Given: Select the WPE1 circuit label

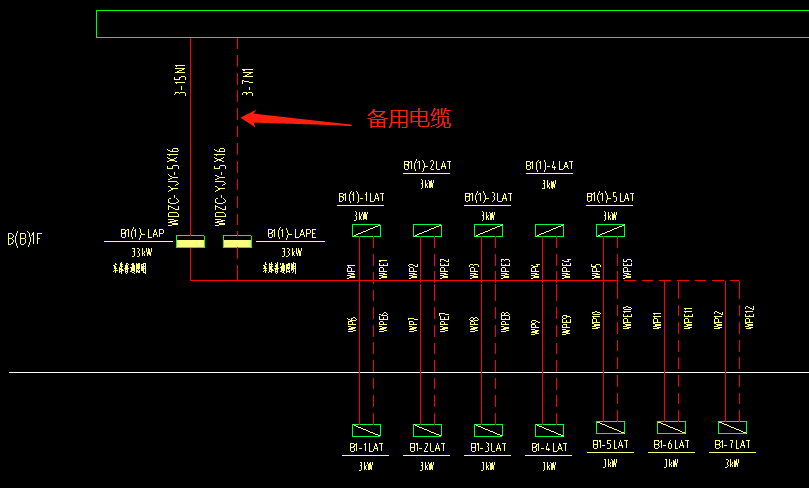Looking at the screenshot, I should coord(383,269).
